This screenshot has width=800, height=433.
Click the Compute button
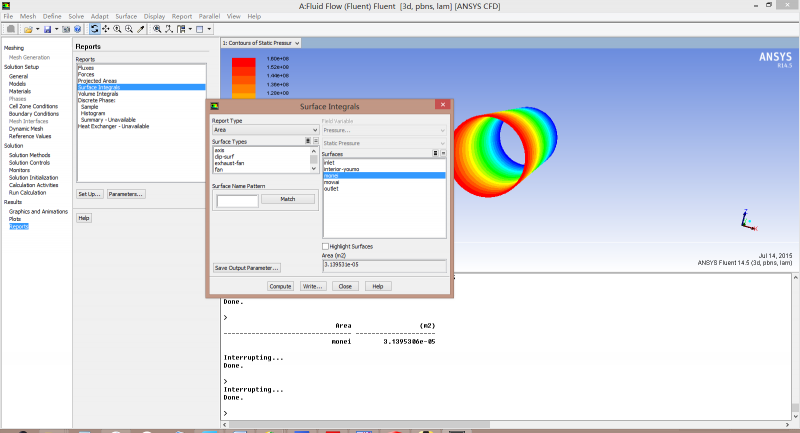(280, 286)
